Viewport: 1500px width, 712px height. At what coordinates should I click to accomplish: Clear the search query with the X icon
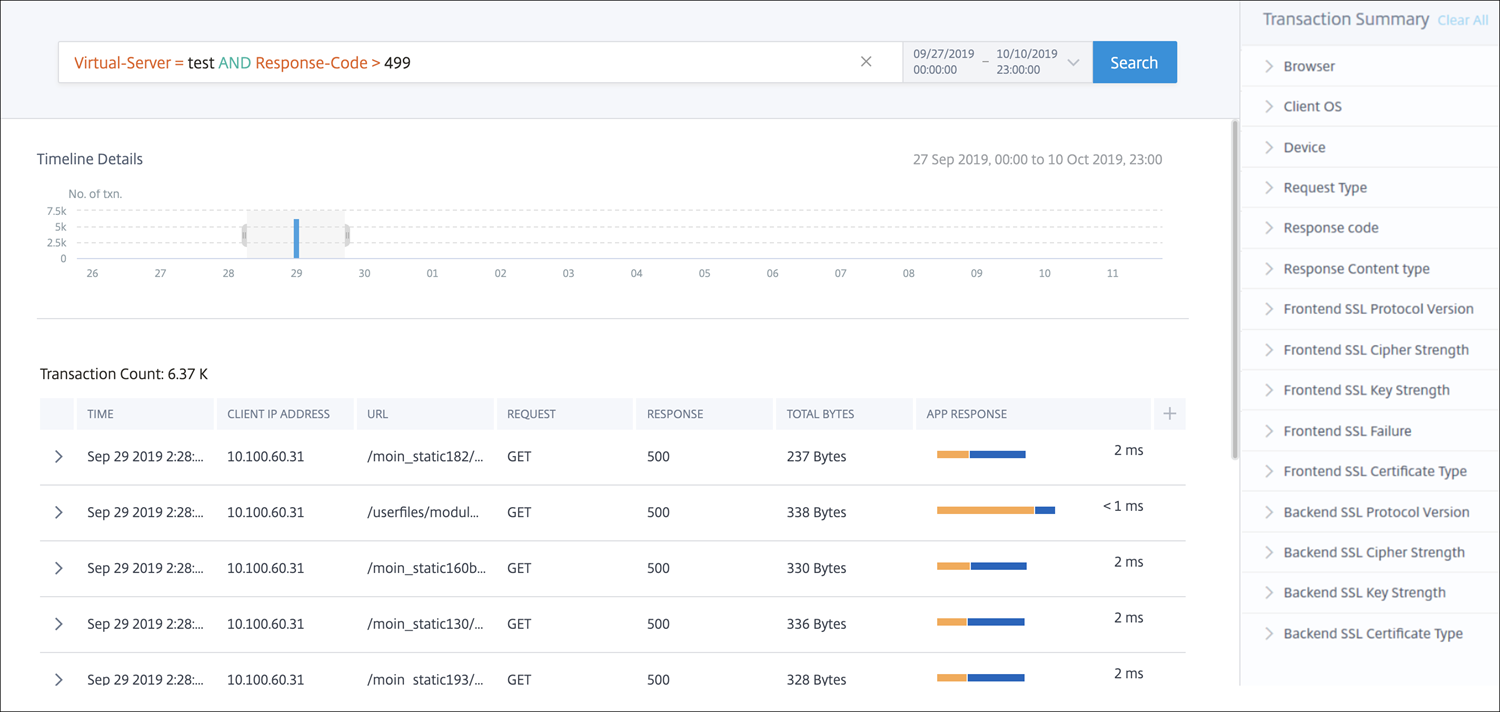click(x=866, y=62)
